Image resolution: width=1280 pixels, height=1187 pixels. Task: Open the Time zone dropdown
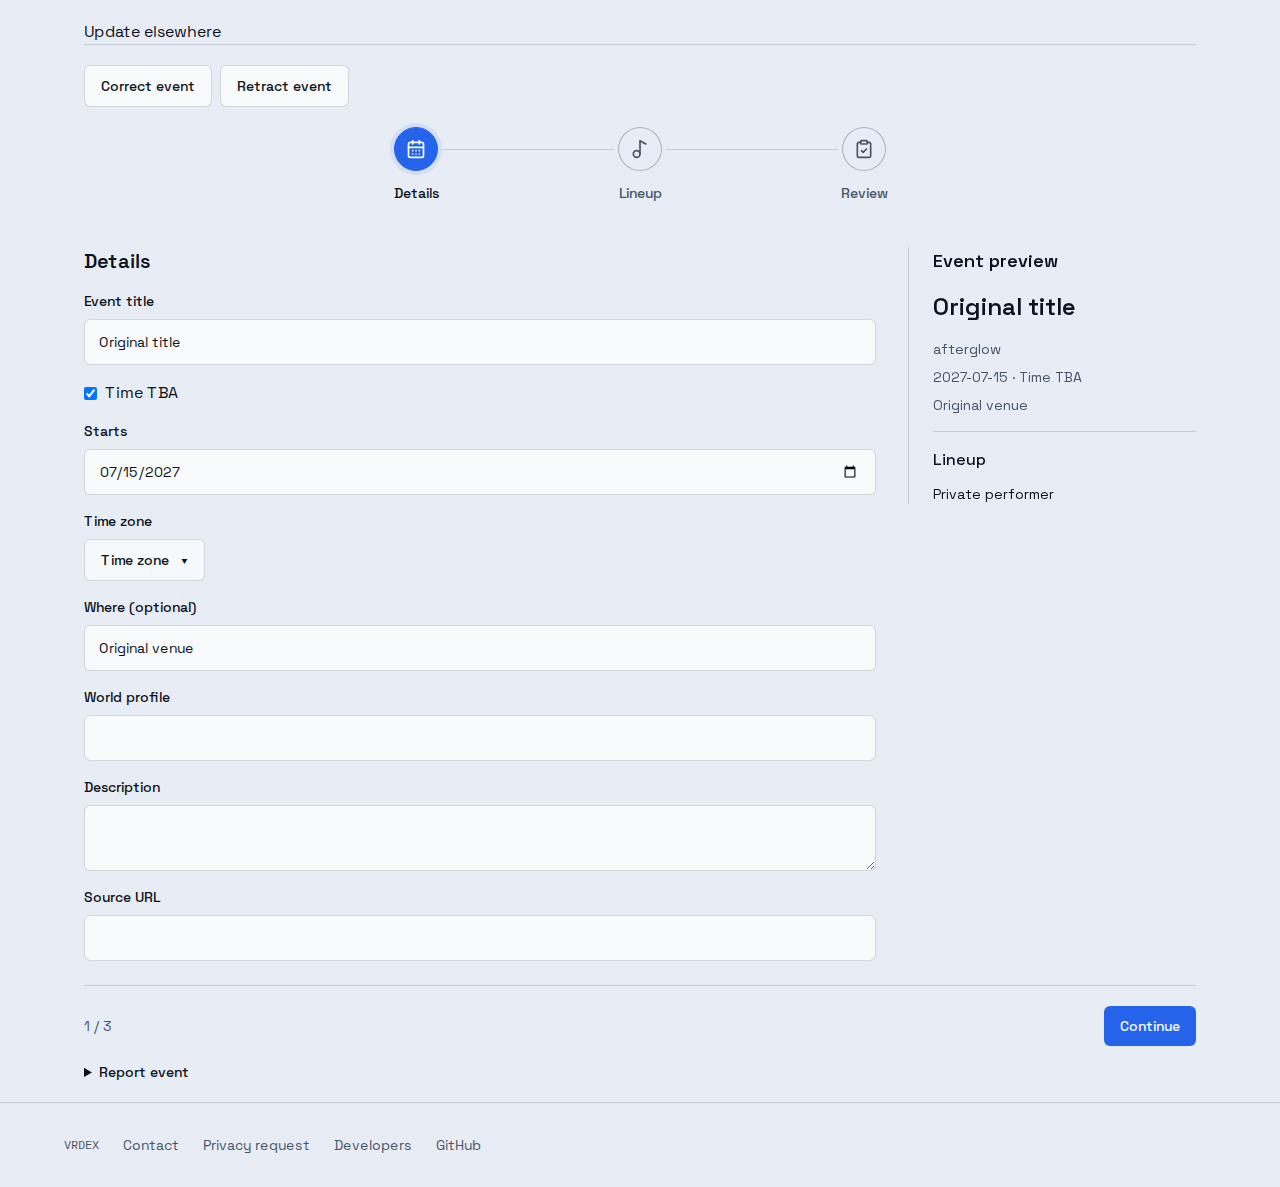pyautogui.click(x=144, y=560)
